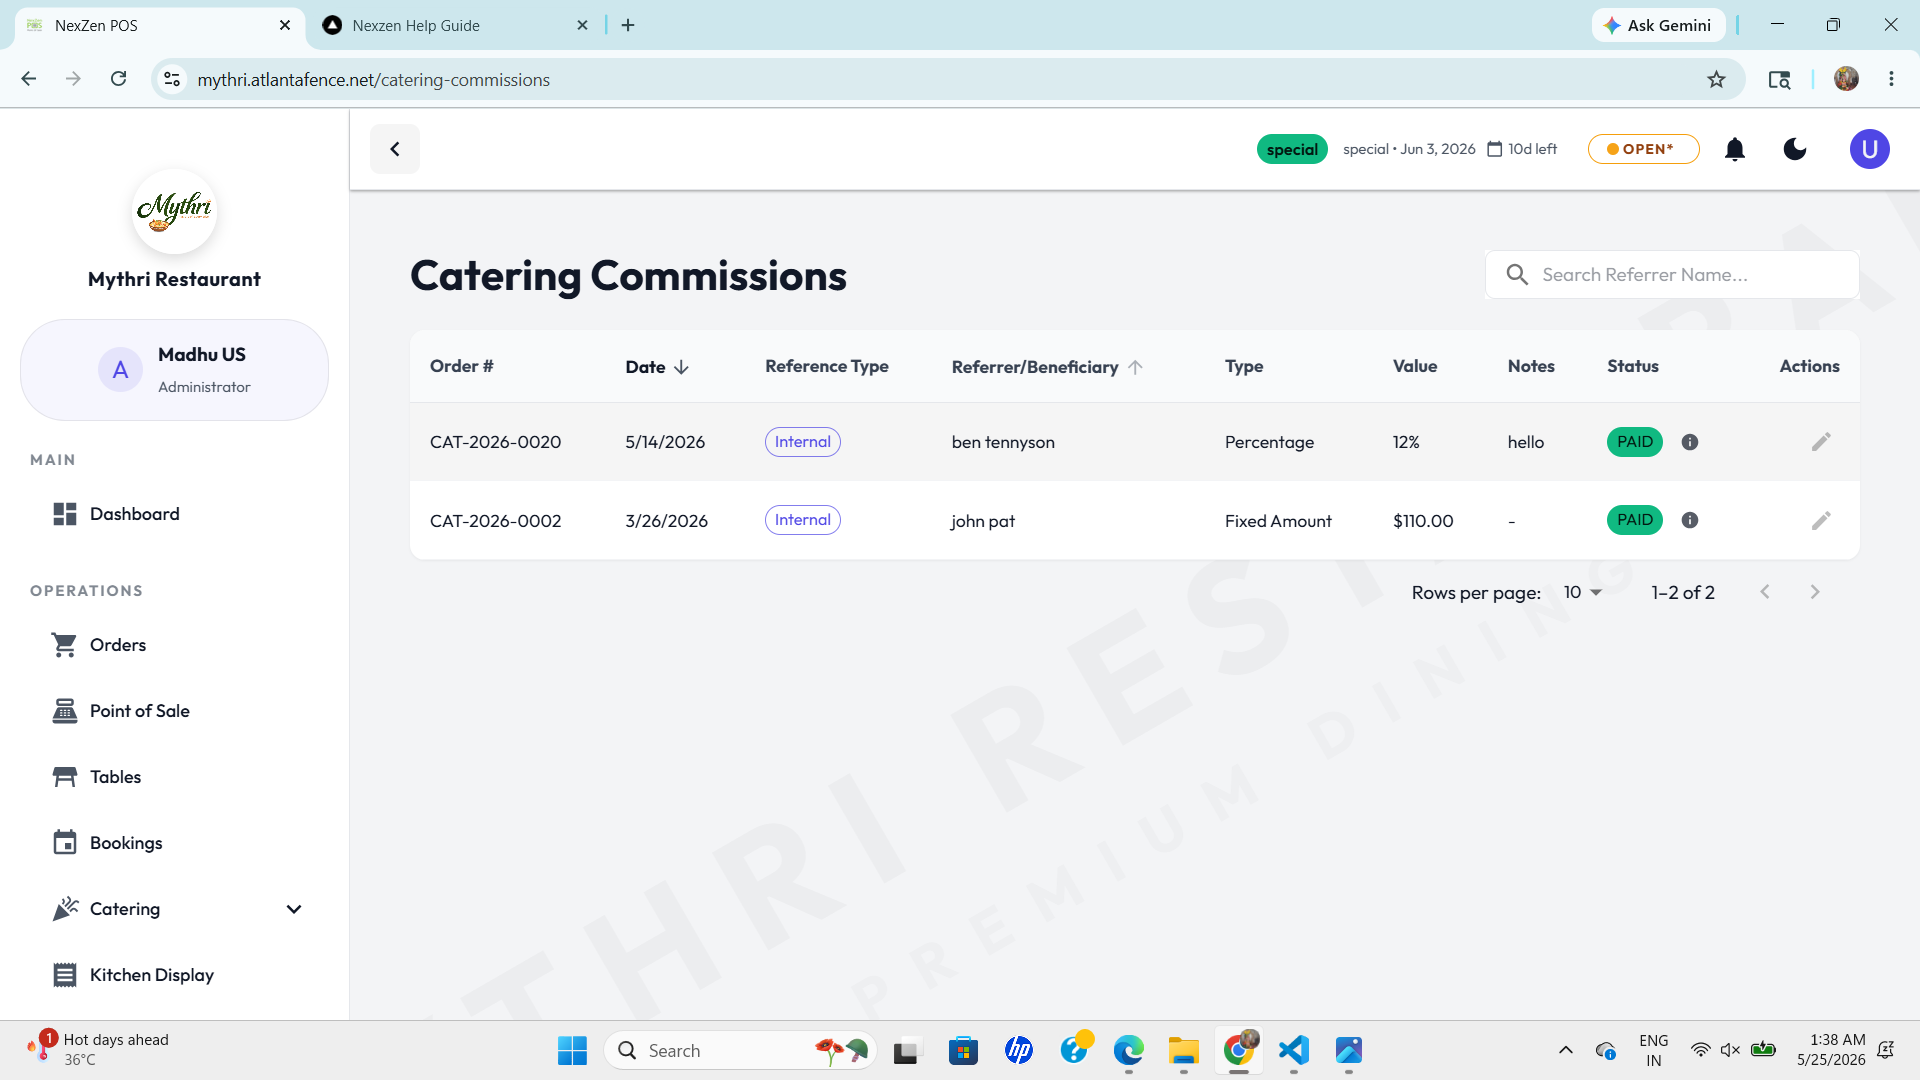
Task: Edit commission CAT-2026-0002 with pencil icon
Action: 1821,520
